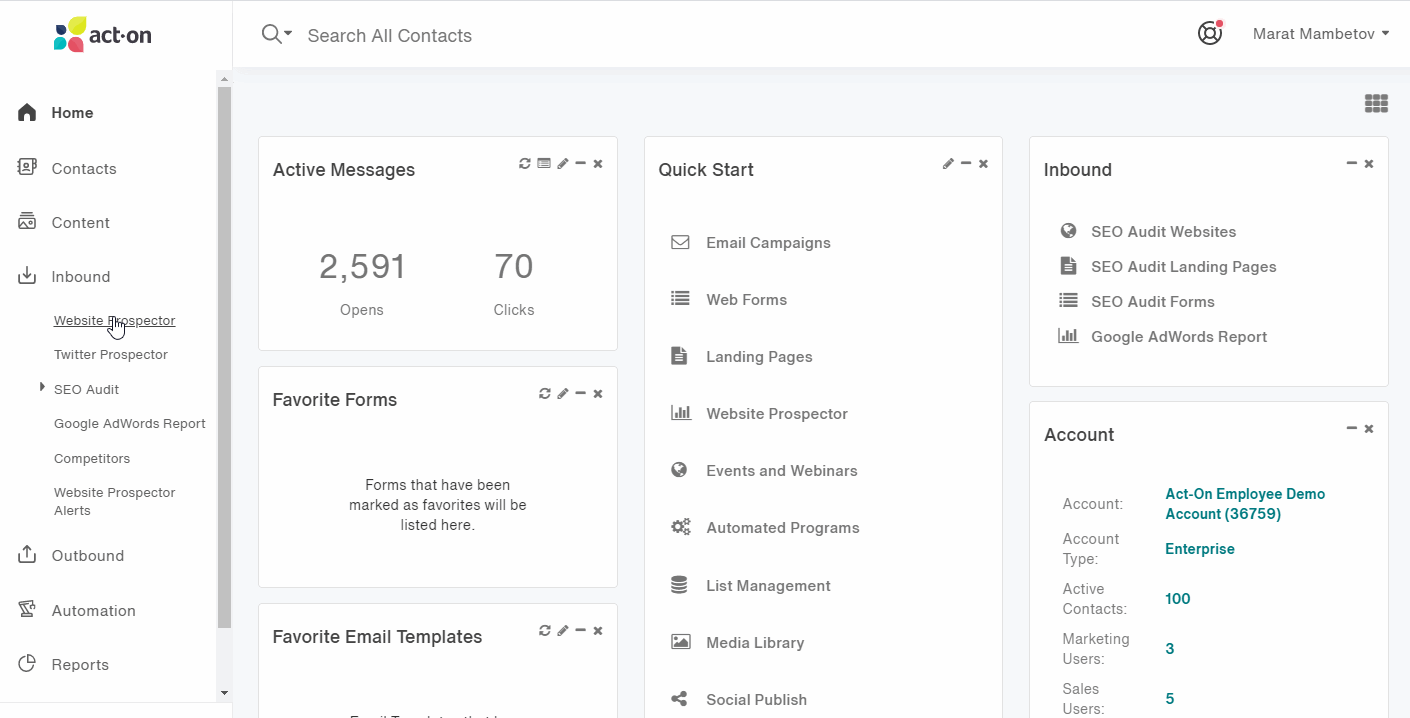
Task: Open Automated Programs in Quick Start
Action: point(783,528)
